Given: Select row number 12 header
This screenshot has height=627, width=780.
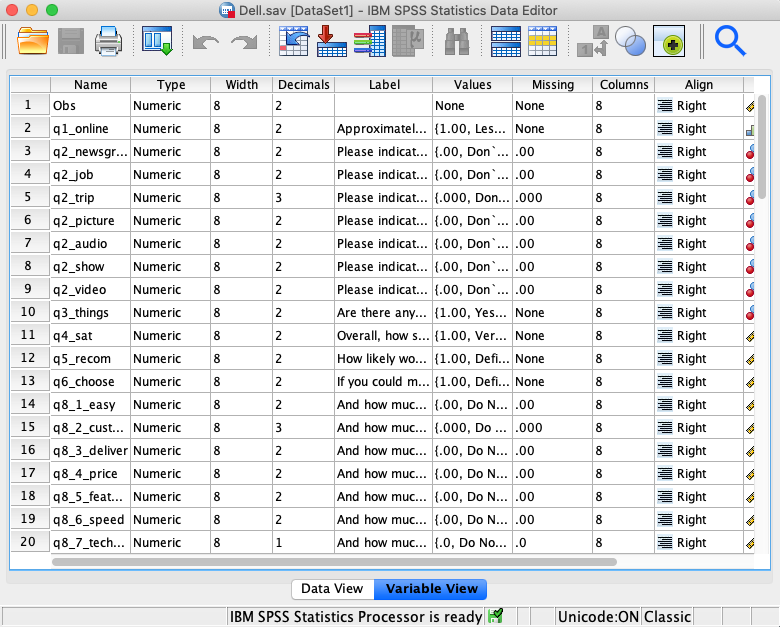Looking at the screenshot, I should coord(28,358).
